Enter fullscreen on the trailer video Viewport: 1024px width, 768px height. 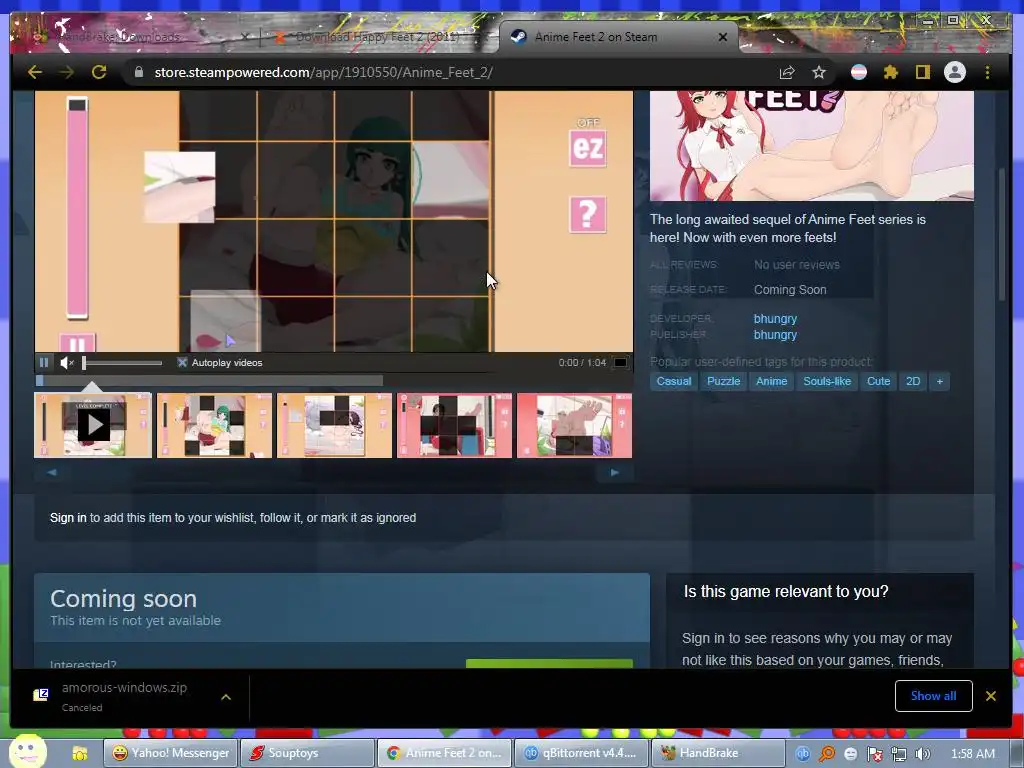(x=620, y=362)
